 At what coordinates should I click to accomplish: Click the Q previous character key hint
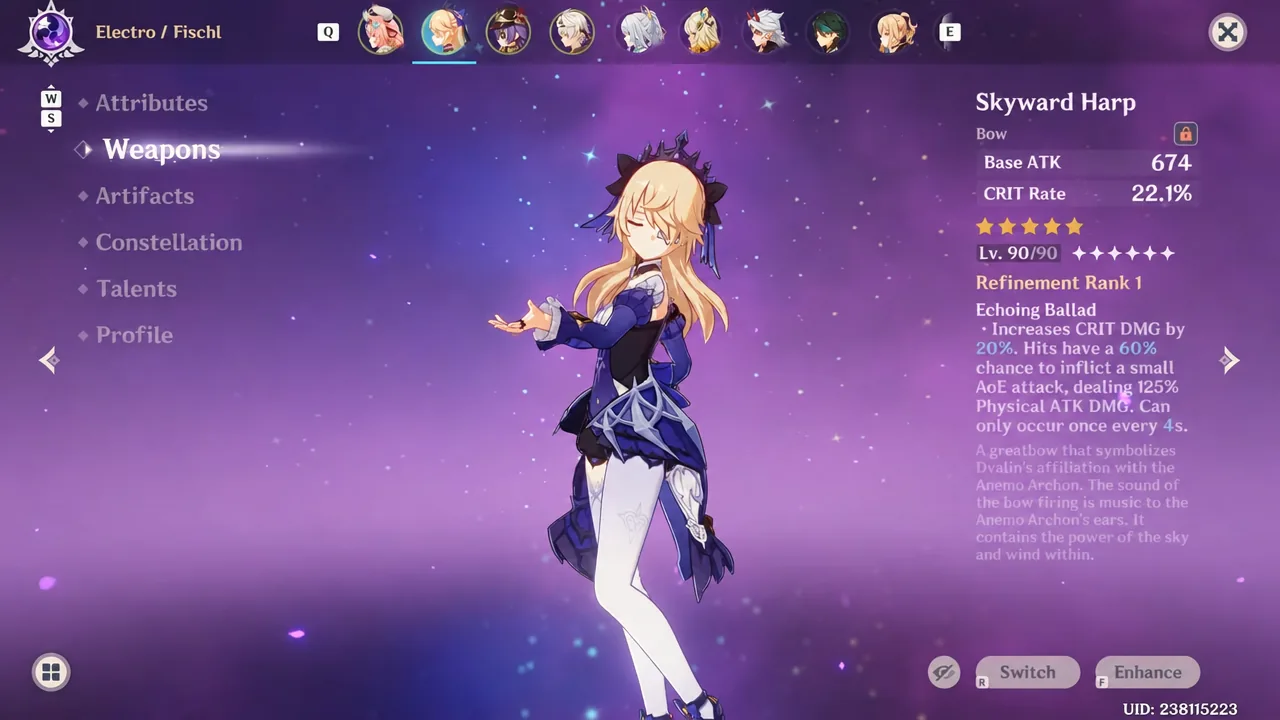coord(328,32)
